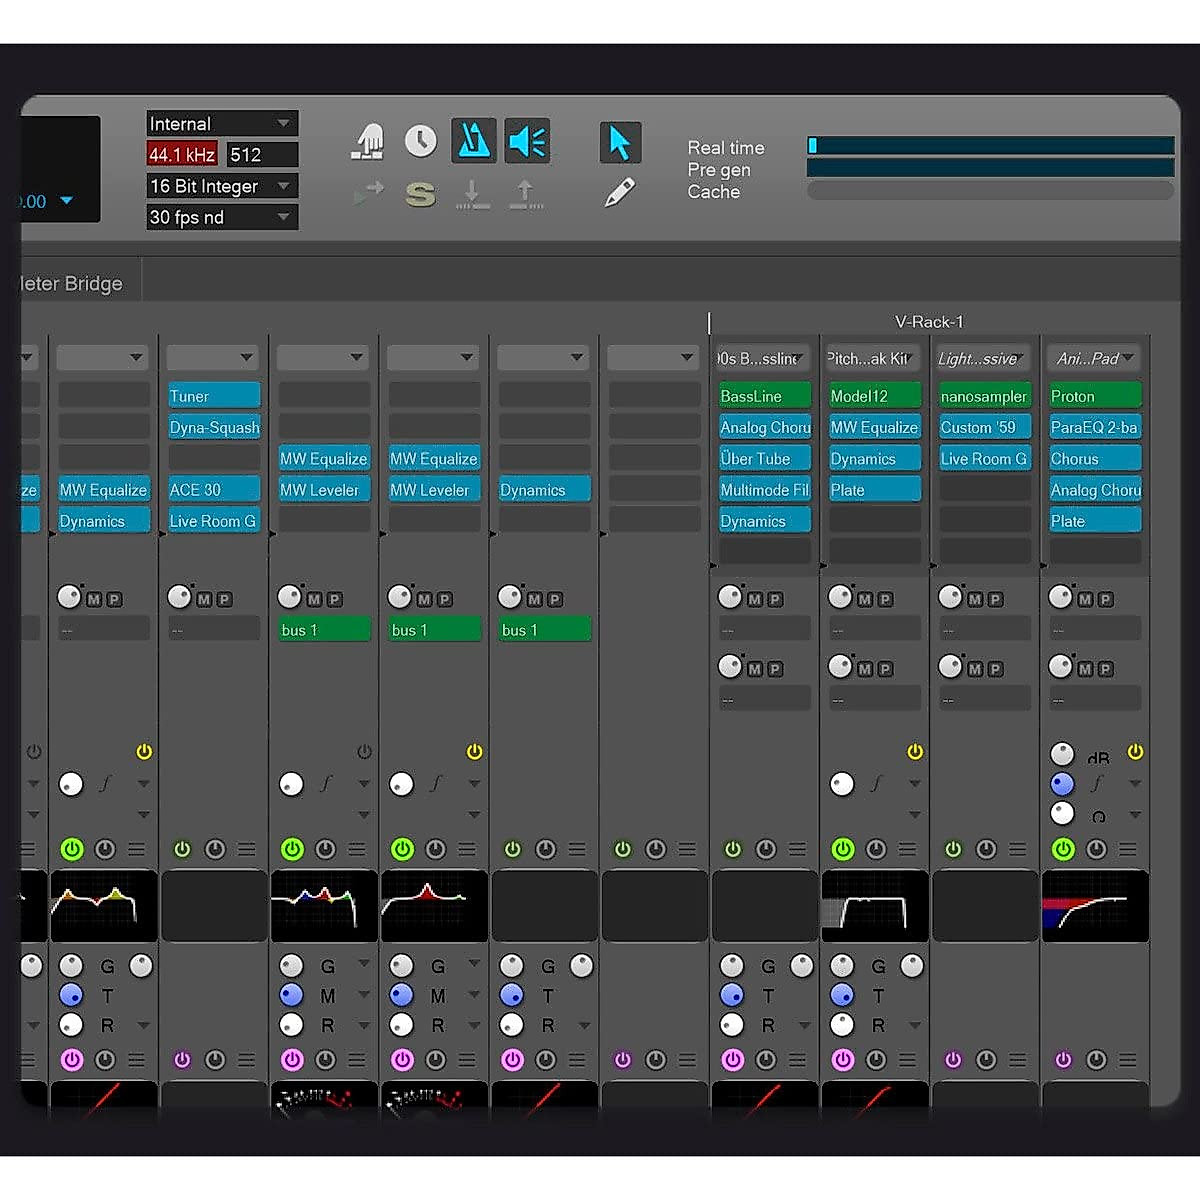Click the BassLine instrument slot
The height and width of the screenshot is (1200, 1200).
764,395
